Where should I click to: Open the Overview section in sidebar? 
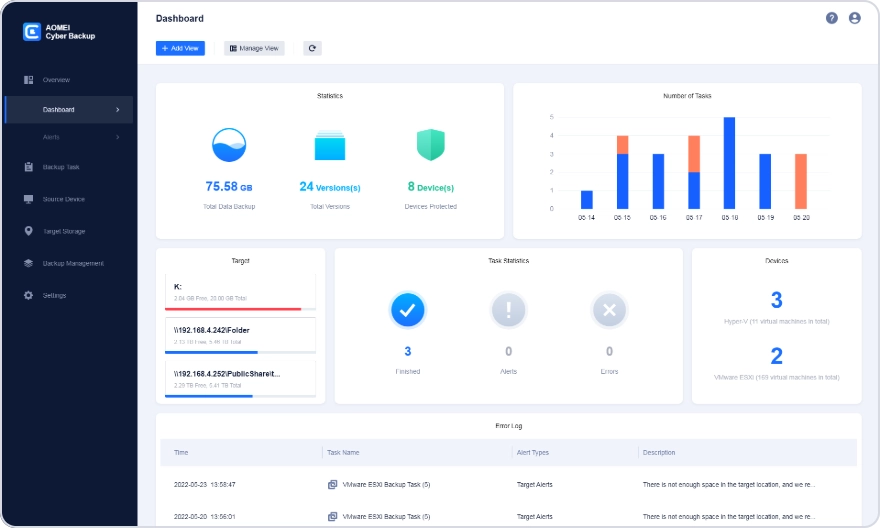click(56, 80)
